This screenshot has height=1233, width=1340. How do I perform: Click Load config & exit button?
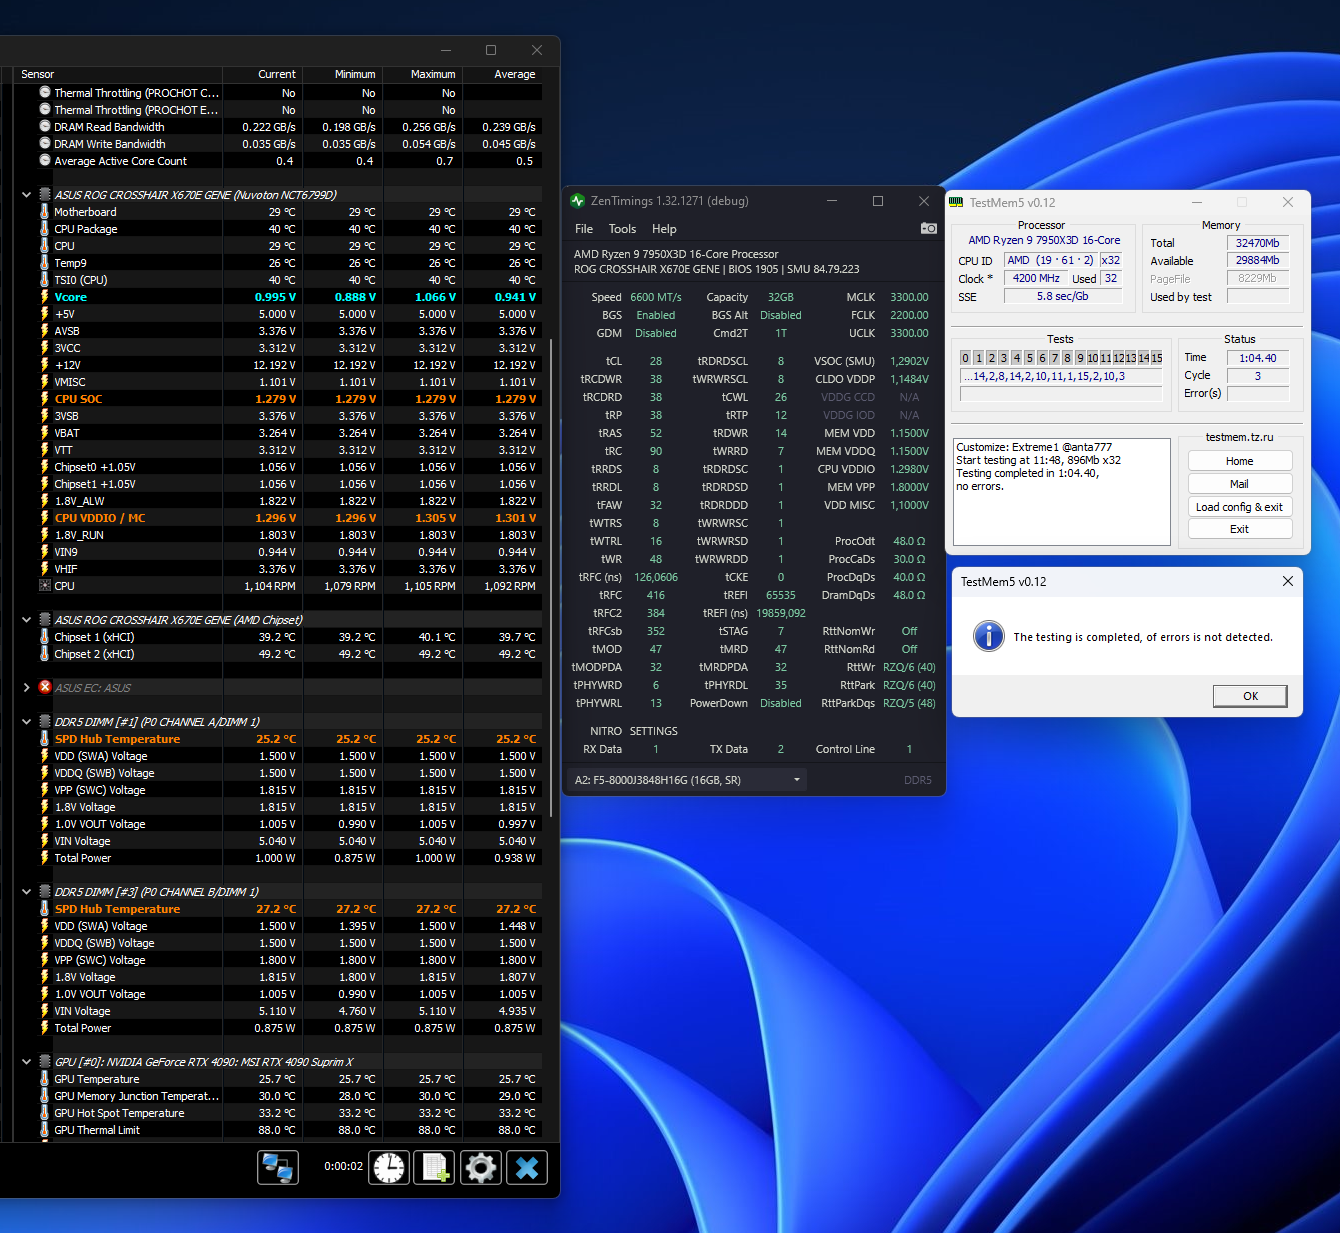pyautogui.click(x=1239, y=507)
